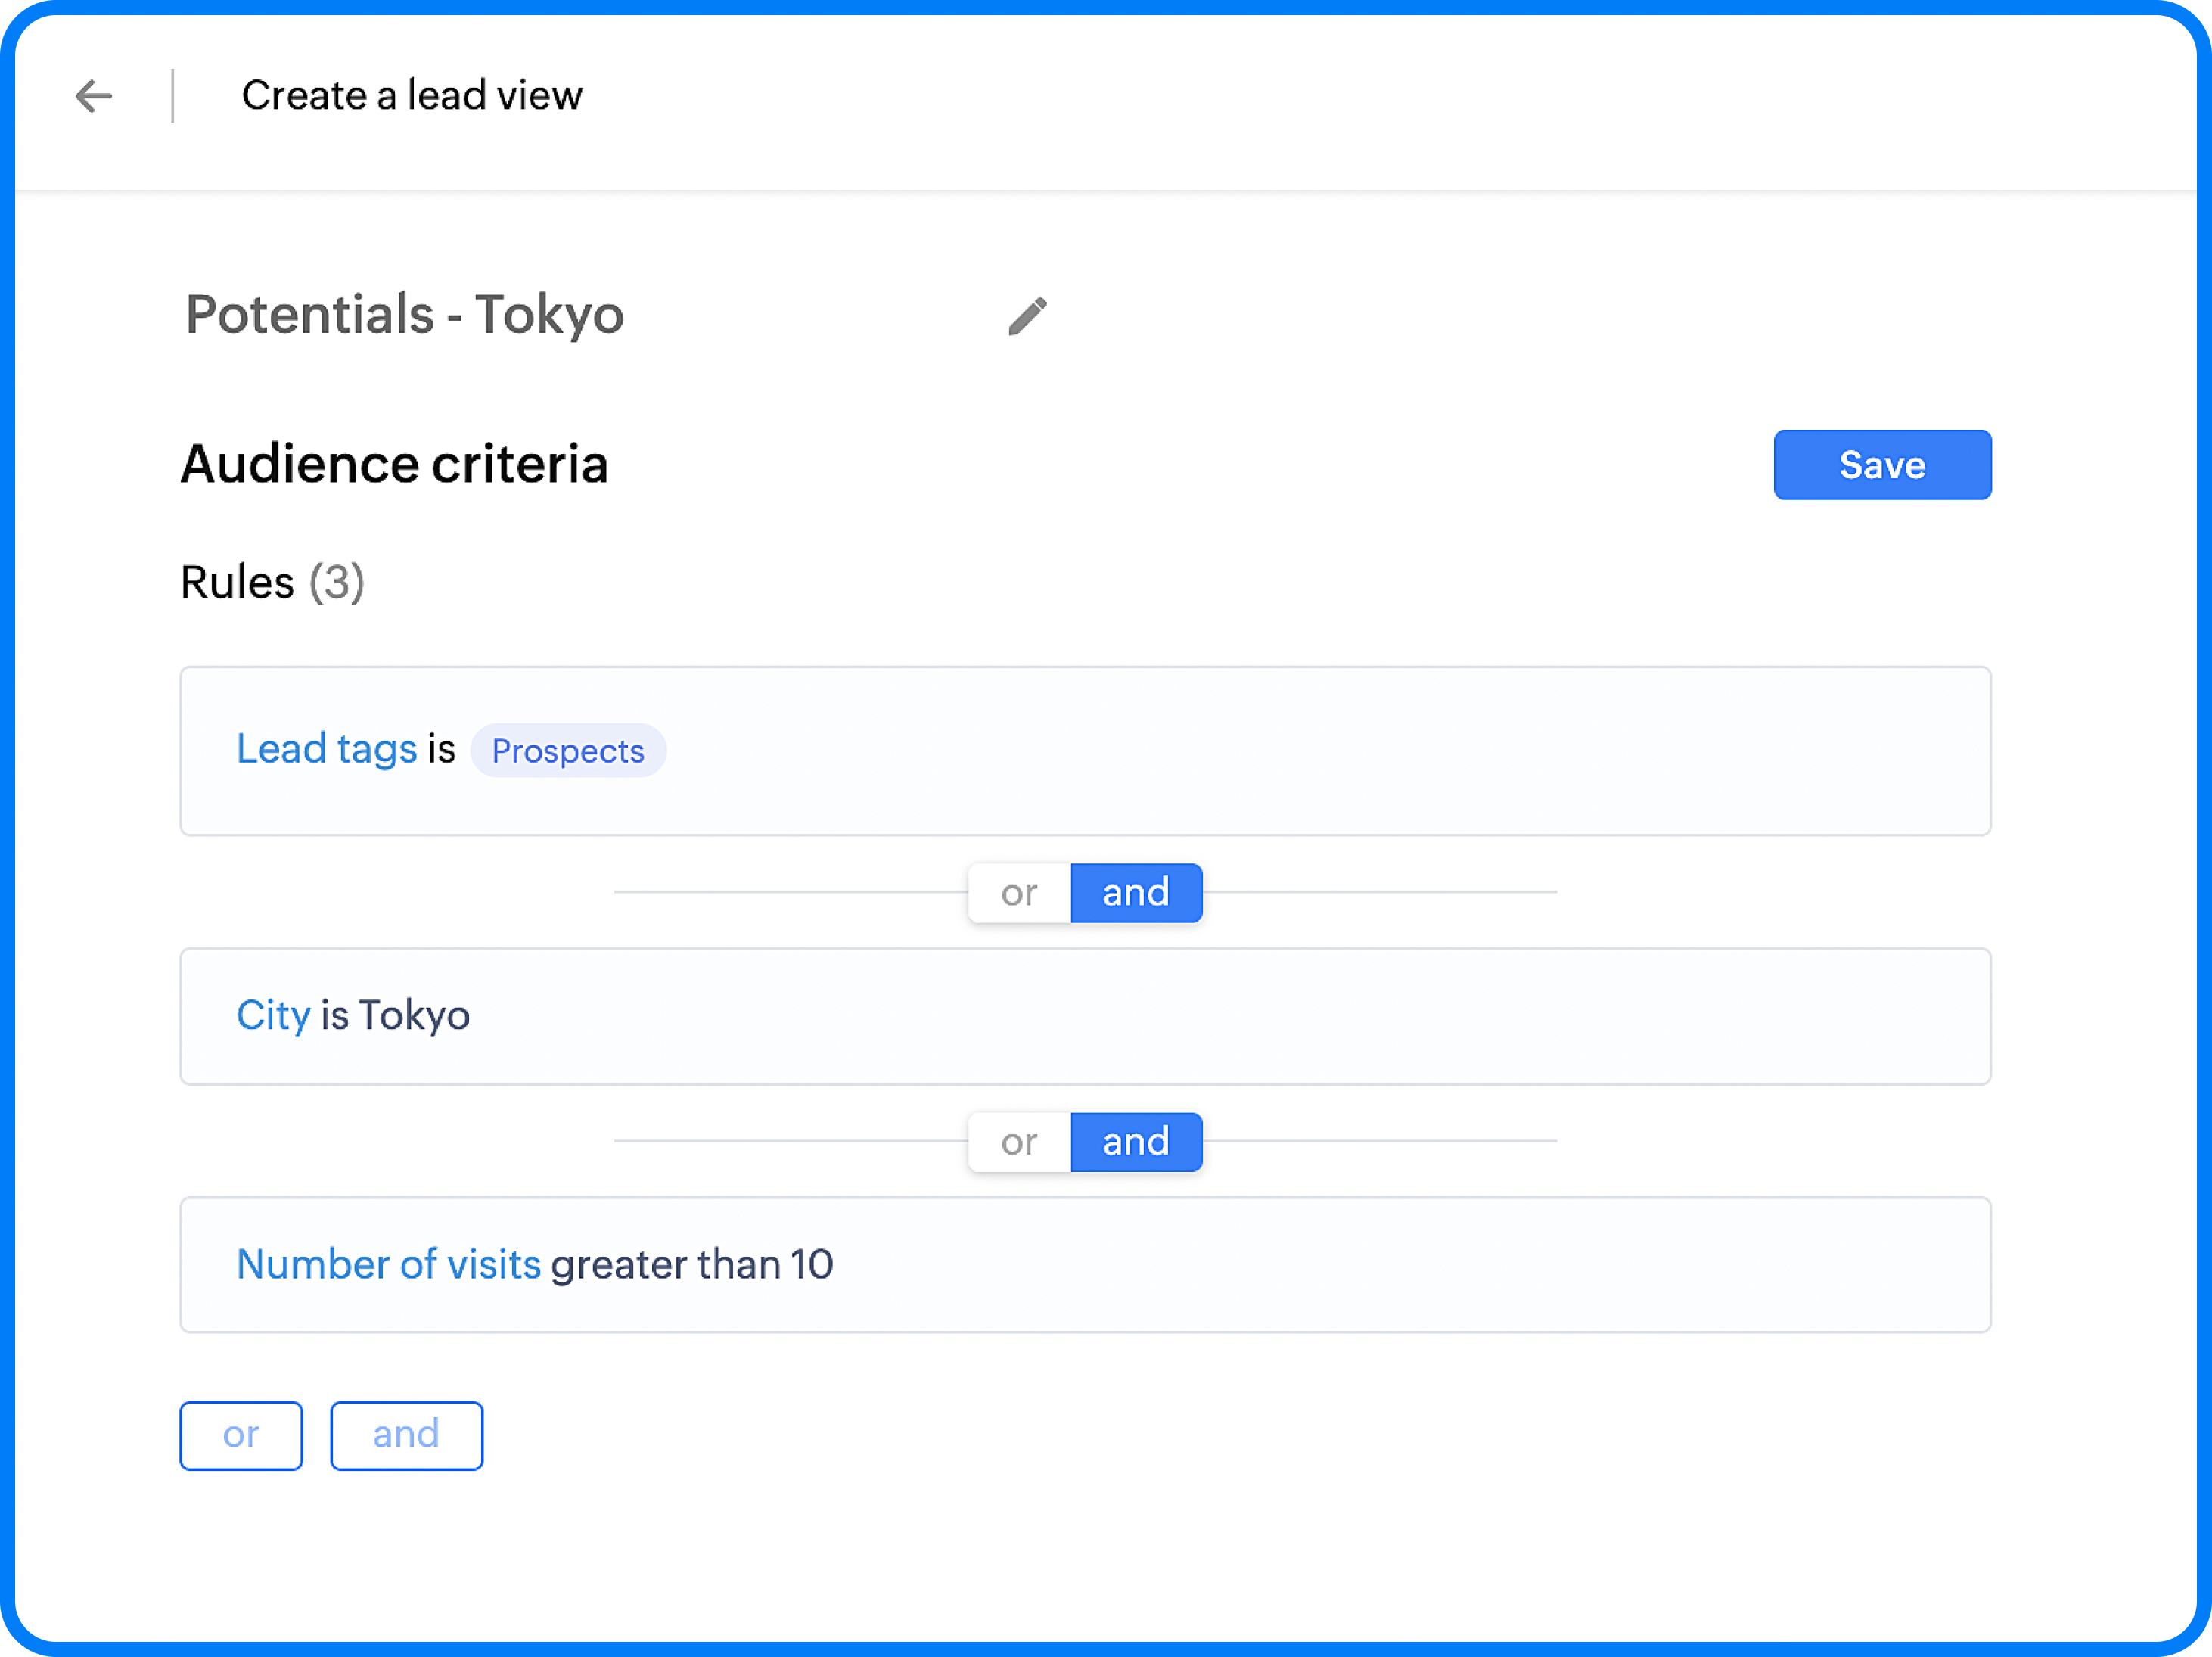This screenshot has height=1657, width=2212.
Task: Switch first rule connector to 'or'
Action: coord(1019,892)
